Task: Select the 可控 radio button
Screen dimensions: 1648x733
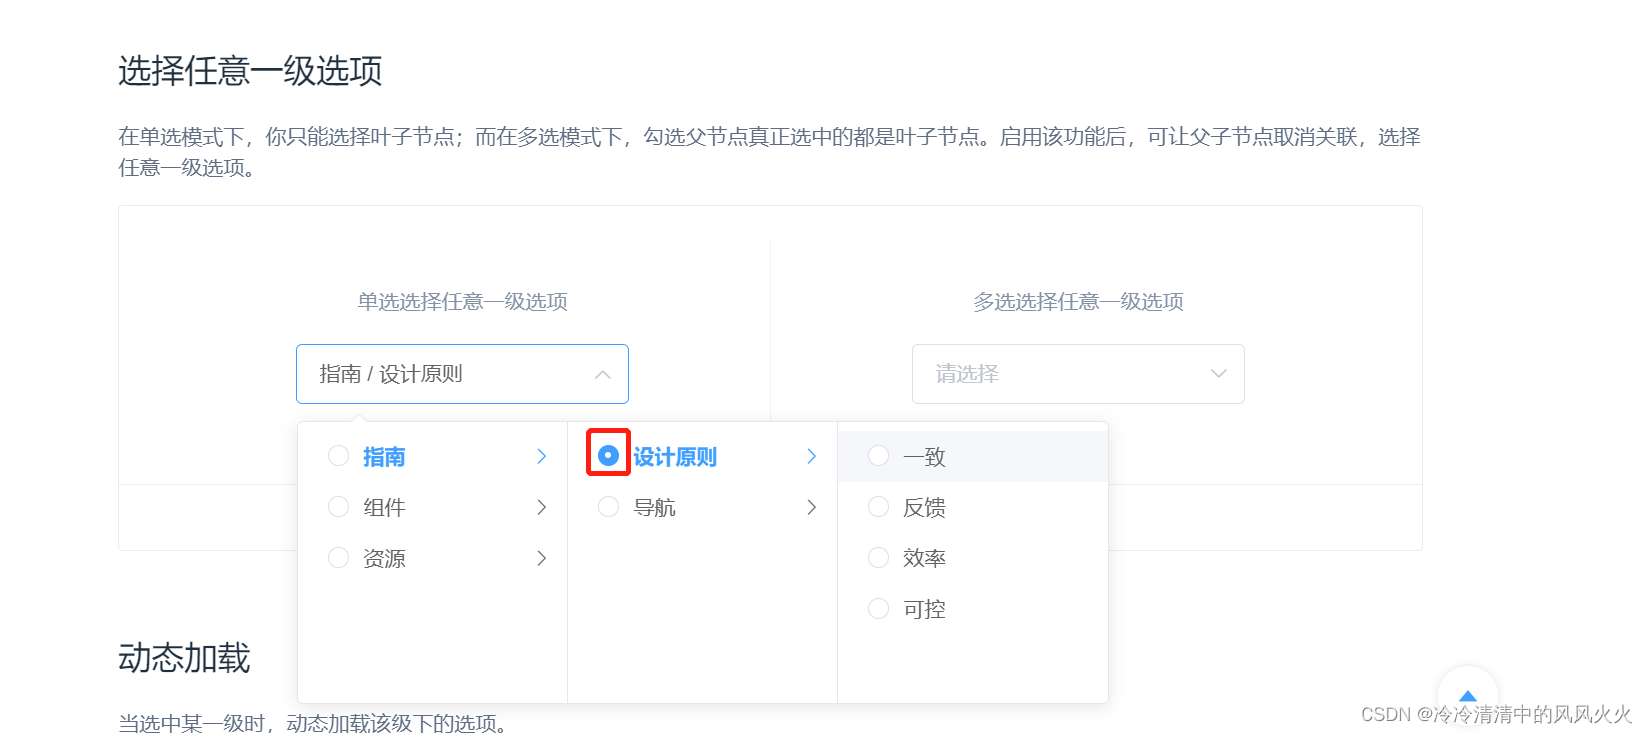Action: [x=878, y=609]
